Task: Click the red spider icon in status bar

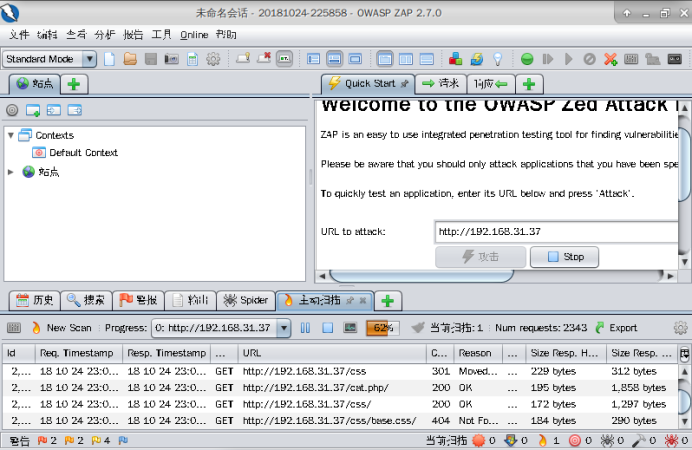Action: (671, 440)
